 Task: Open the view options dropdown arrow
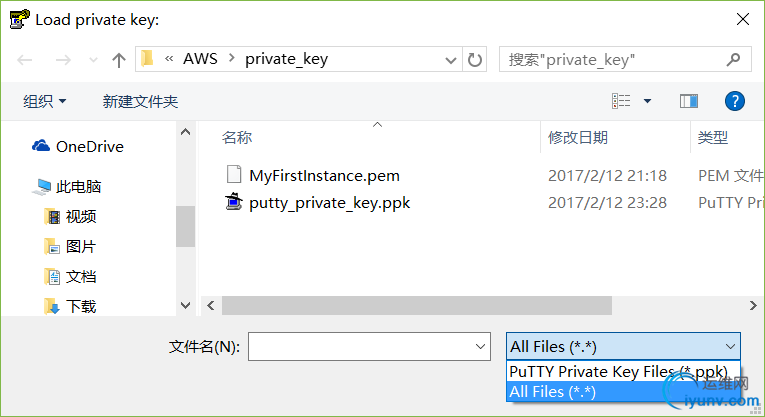tap(647, 101)
